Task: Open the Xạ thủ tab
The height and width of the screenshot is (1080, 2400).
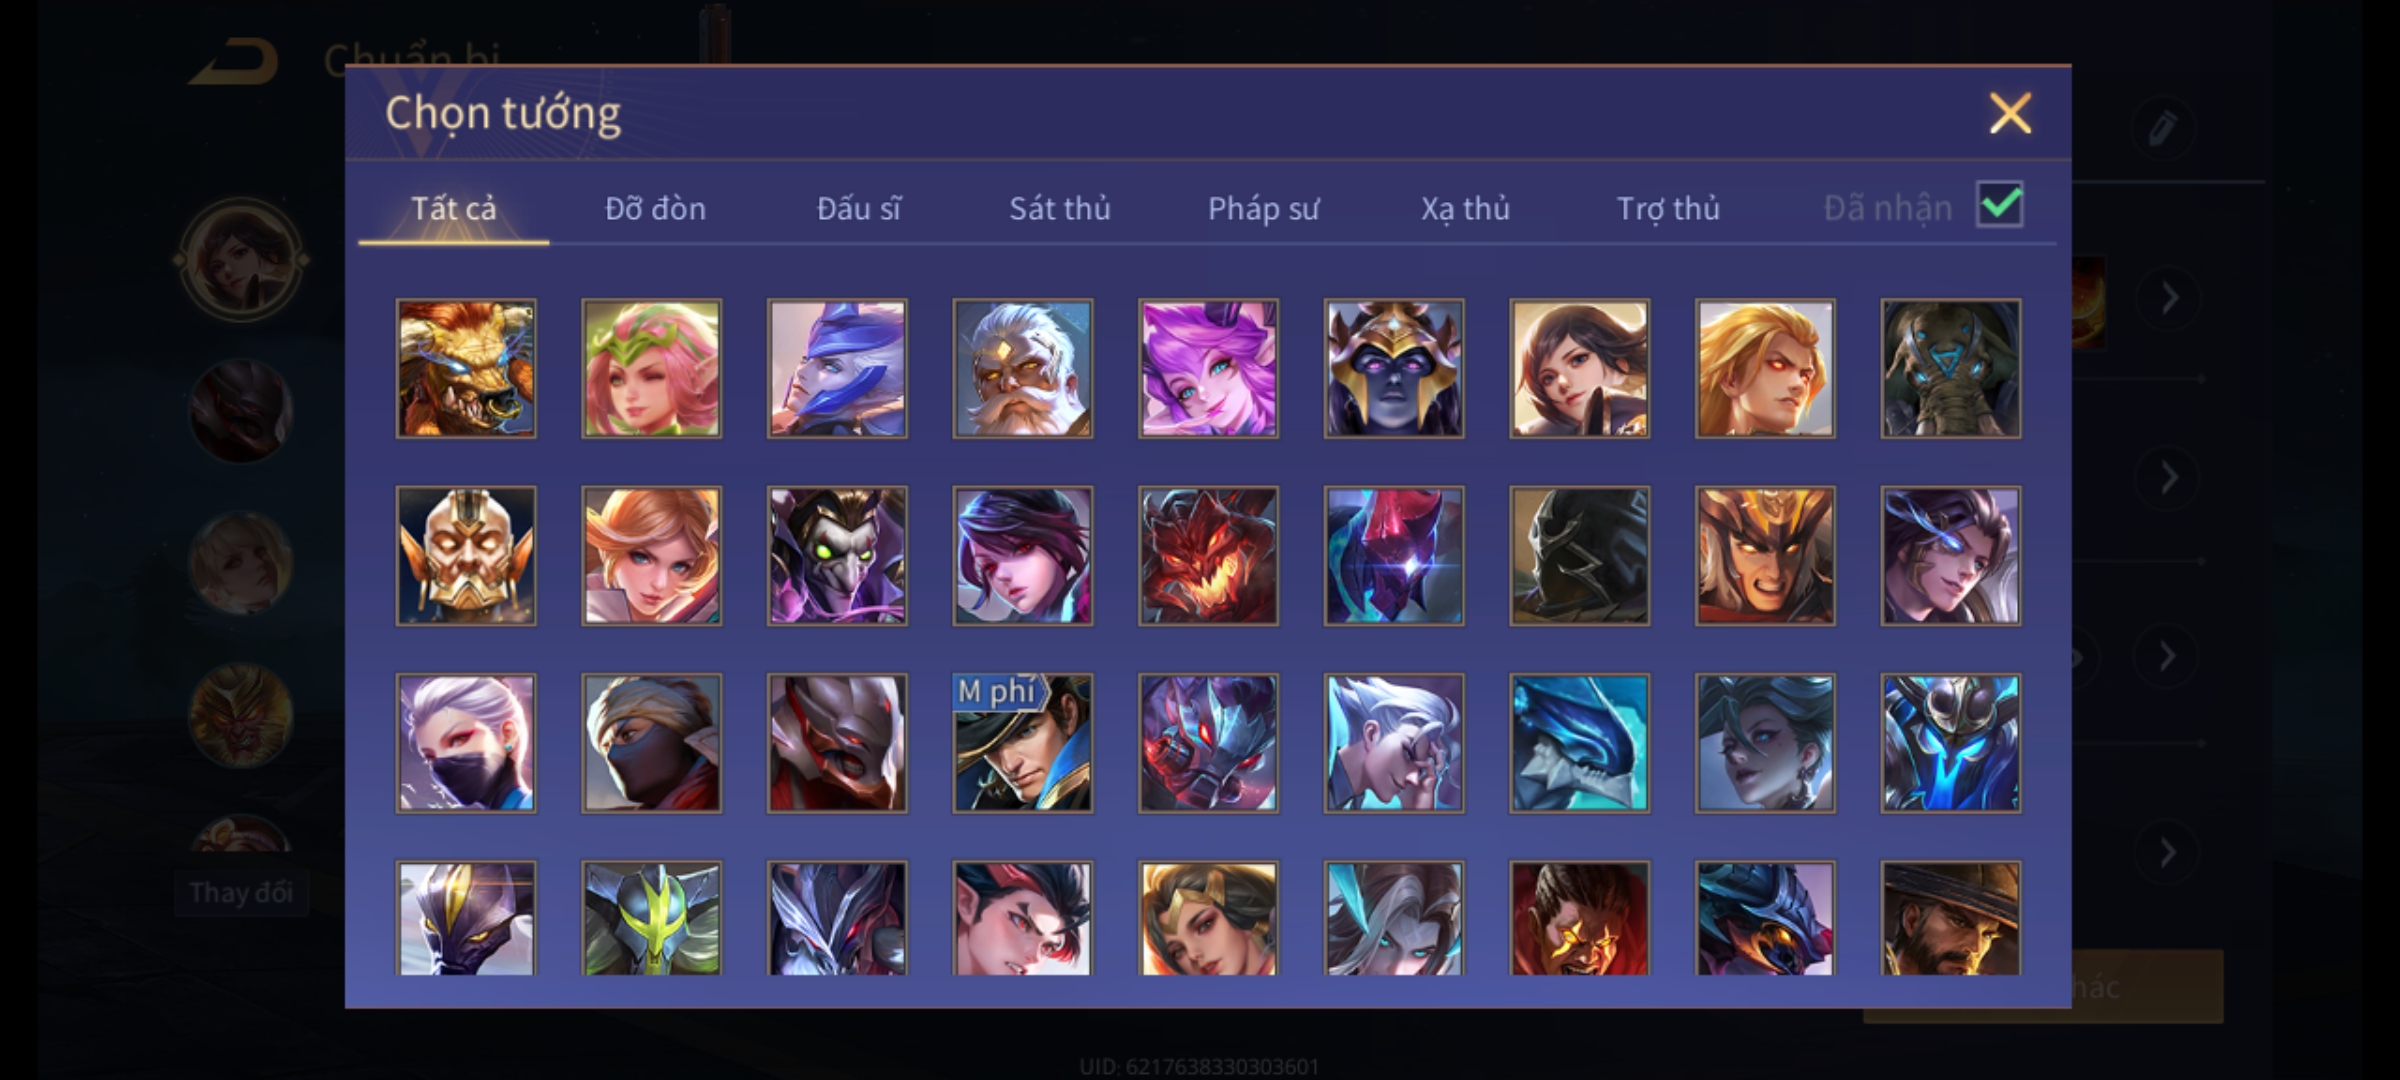Action: click(1466, 208)
